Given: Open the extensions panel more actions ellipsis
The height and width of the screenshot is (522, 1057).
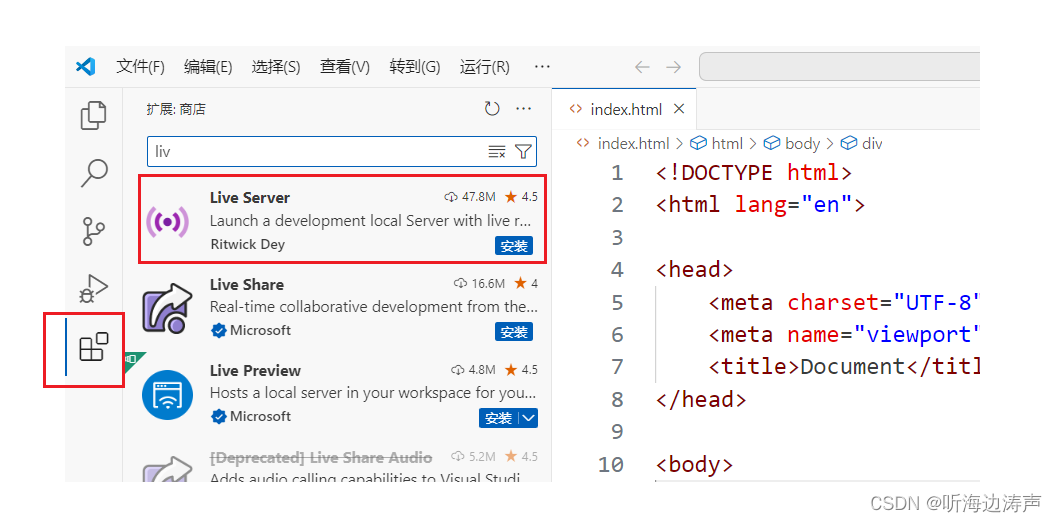Looking at the screenshot, I should pos(524,109).
